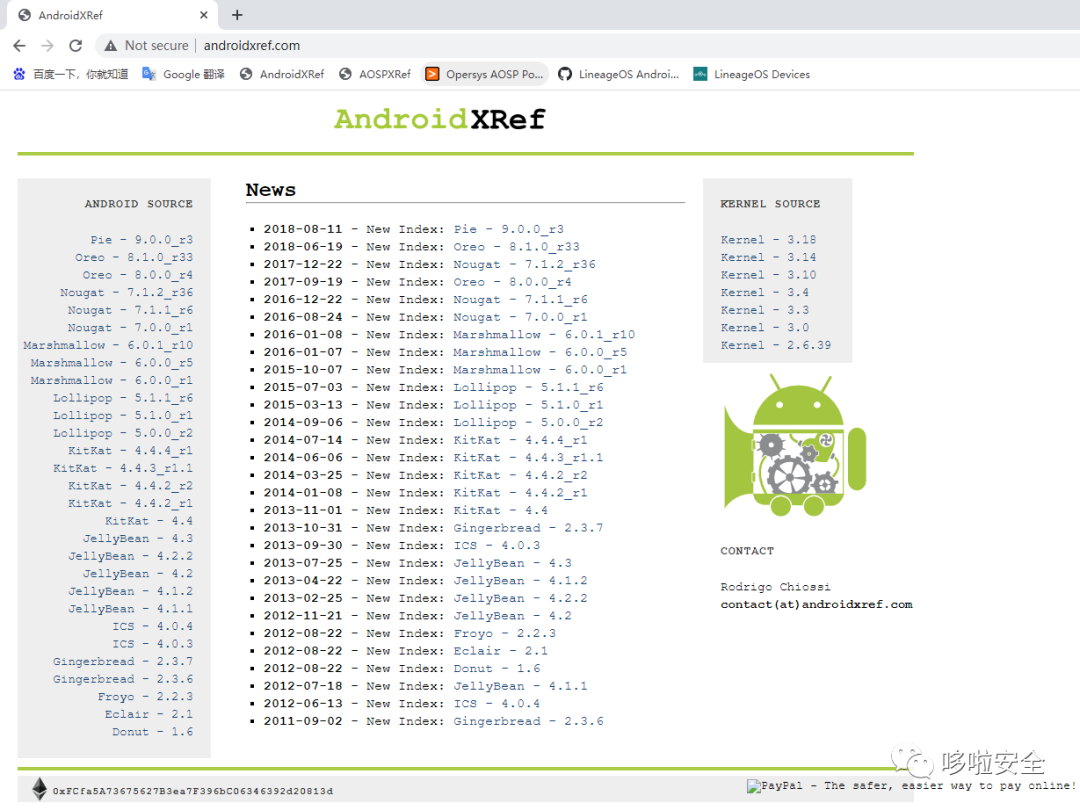Viewport: 1080px width, 810px height.
Task: Open Kernel 3.3 source
Action: point(765,310)
